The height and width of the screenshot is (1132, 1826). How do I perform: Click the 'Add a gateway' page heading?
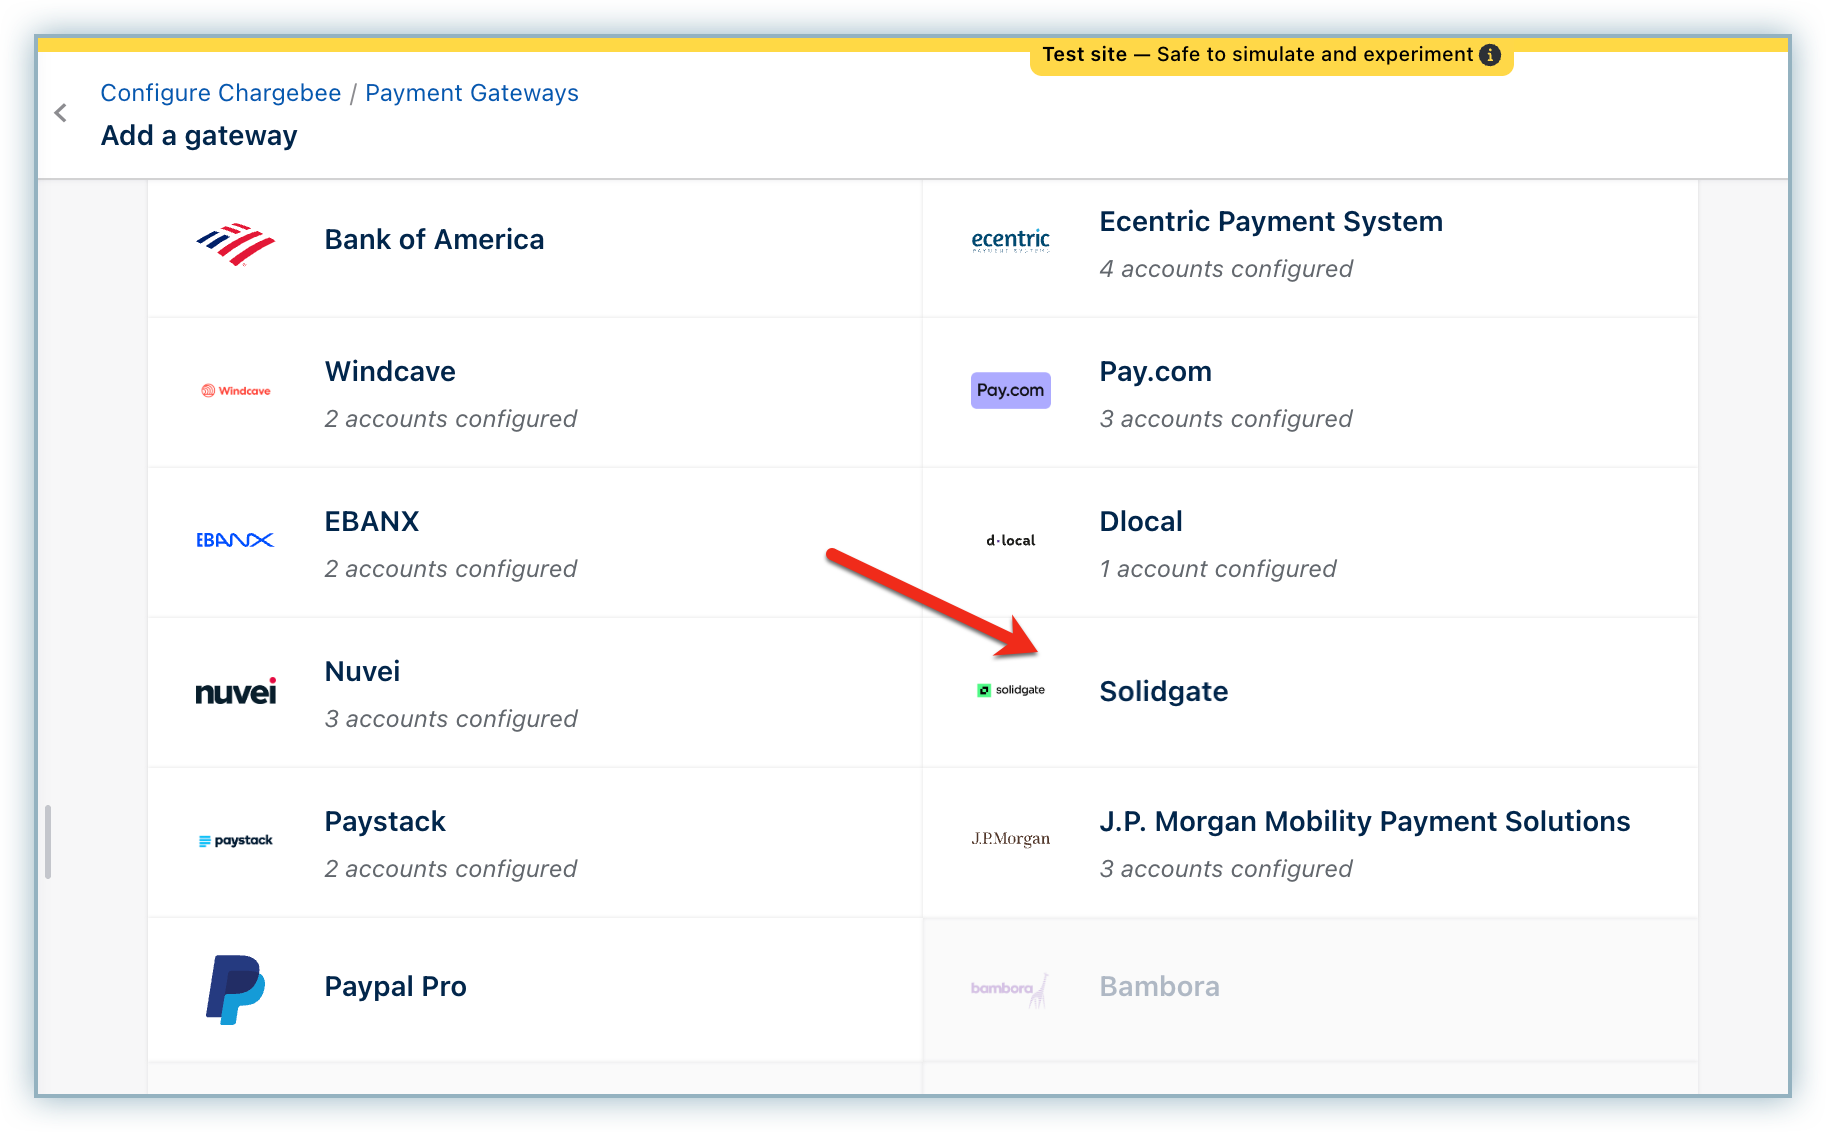tap(199, 136)
